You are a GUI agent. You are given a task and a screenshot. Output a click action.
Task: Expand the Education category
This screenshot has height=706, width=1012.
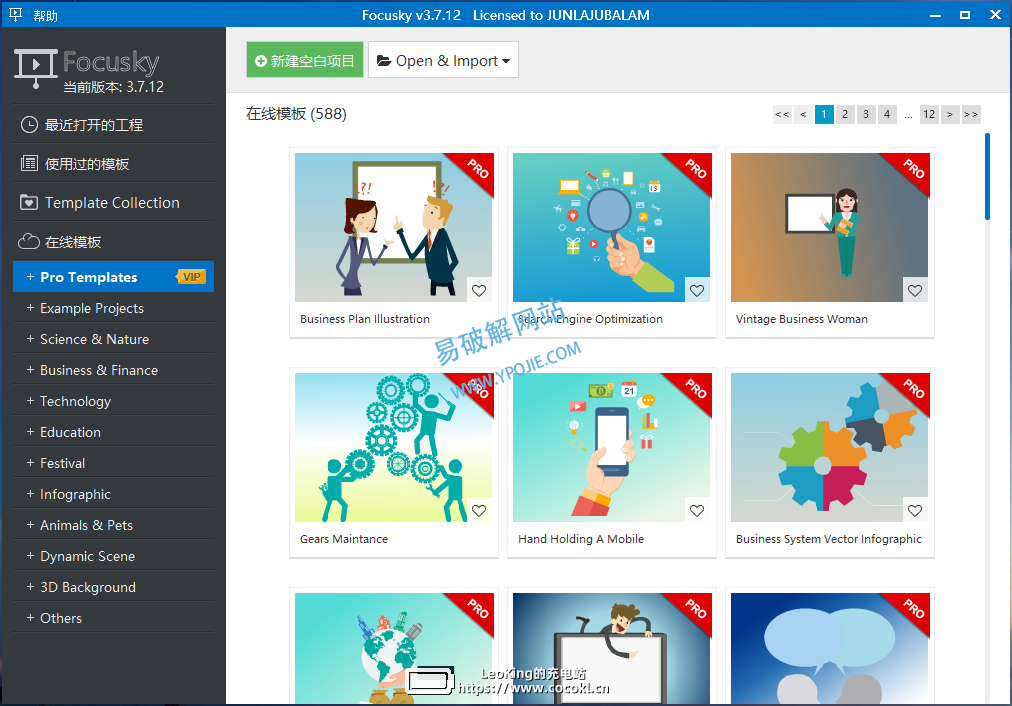[x=30, y=432]
